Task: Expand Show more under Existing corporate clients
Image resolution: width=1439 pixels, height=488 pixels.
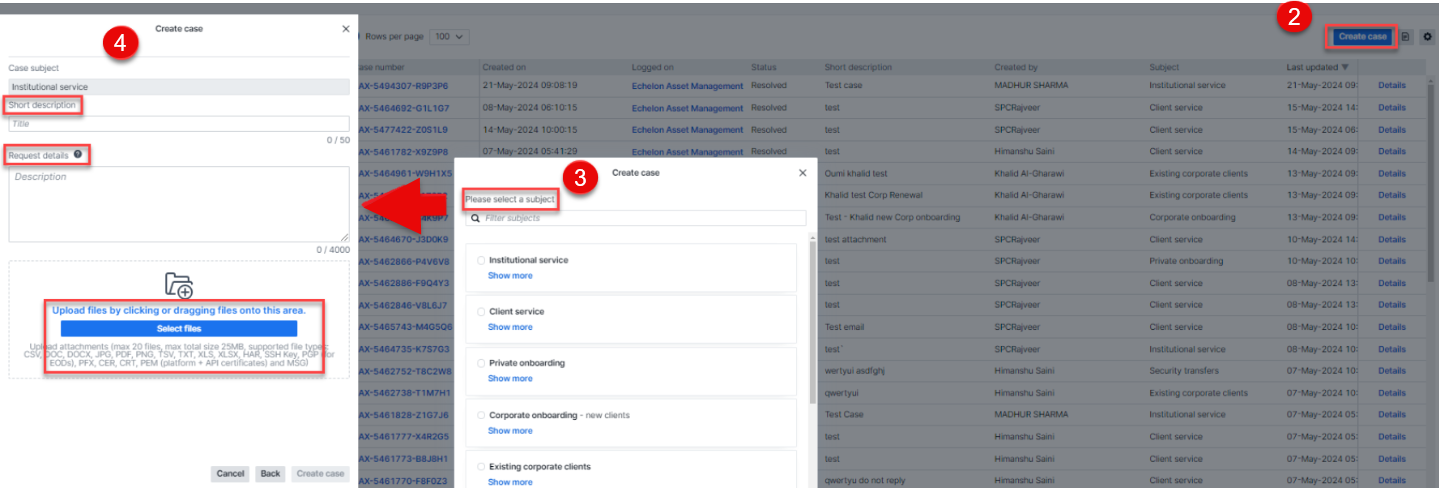Action: tap(510, 482)
